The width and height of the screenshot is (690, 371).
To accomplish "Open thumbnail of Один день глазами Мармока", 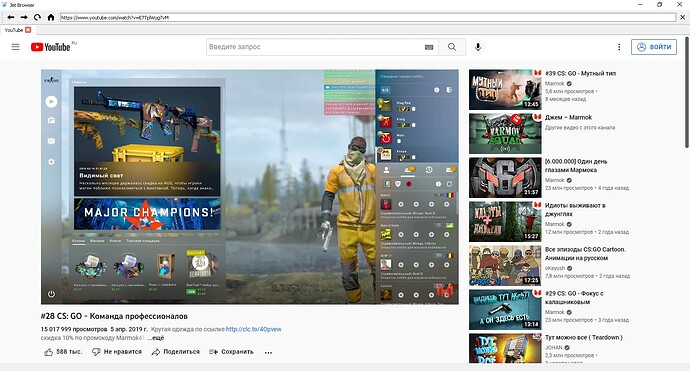I will (505, 177).
